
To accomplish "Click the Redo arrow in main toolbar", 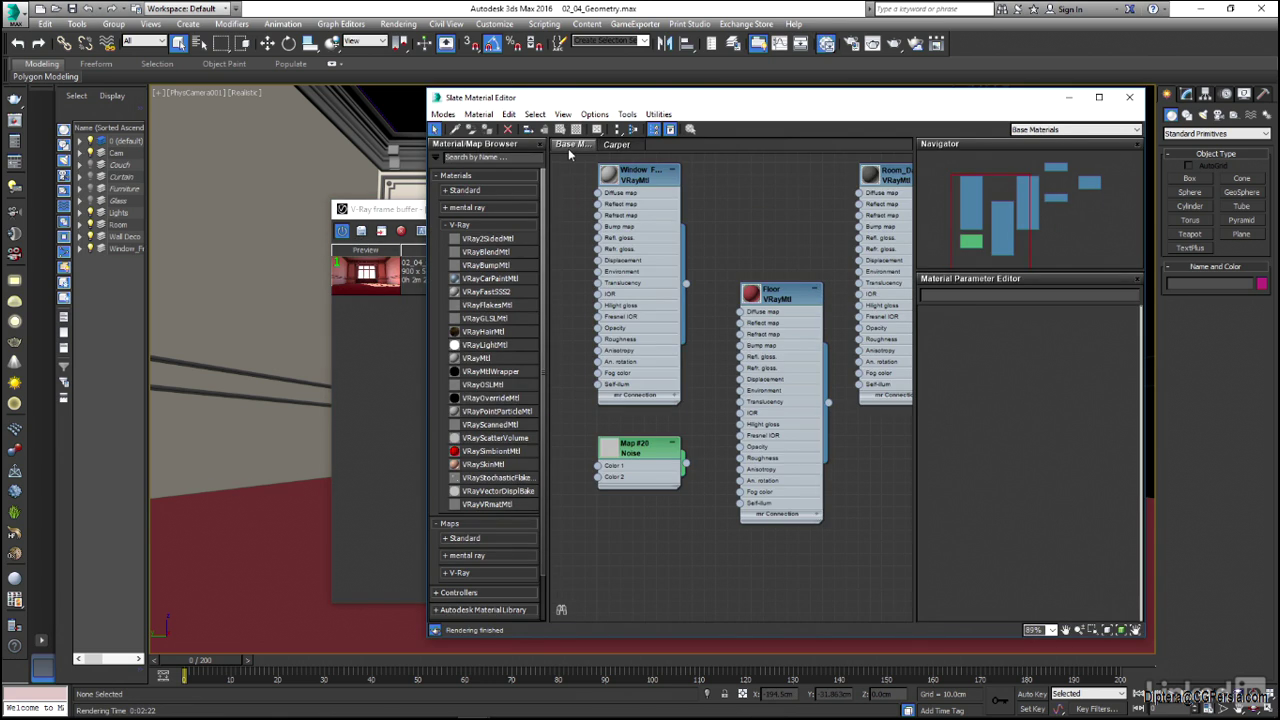I will tap(38, 43).
